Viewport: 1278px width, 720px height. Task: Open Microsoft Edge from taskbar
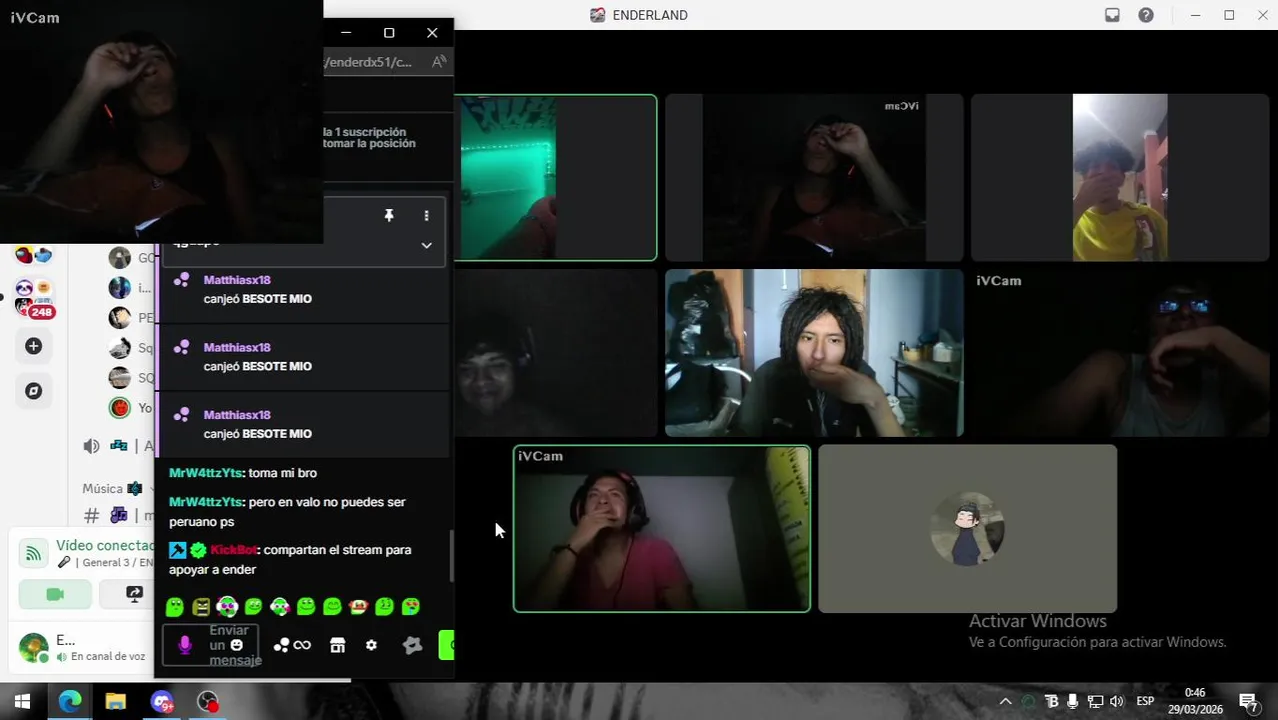(x=70, y=702)
